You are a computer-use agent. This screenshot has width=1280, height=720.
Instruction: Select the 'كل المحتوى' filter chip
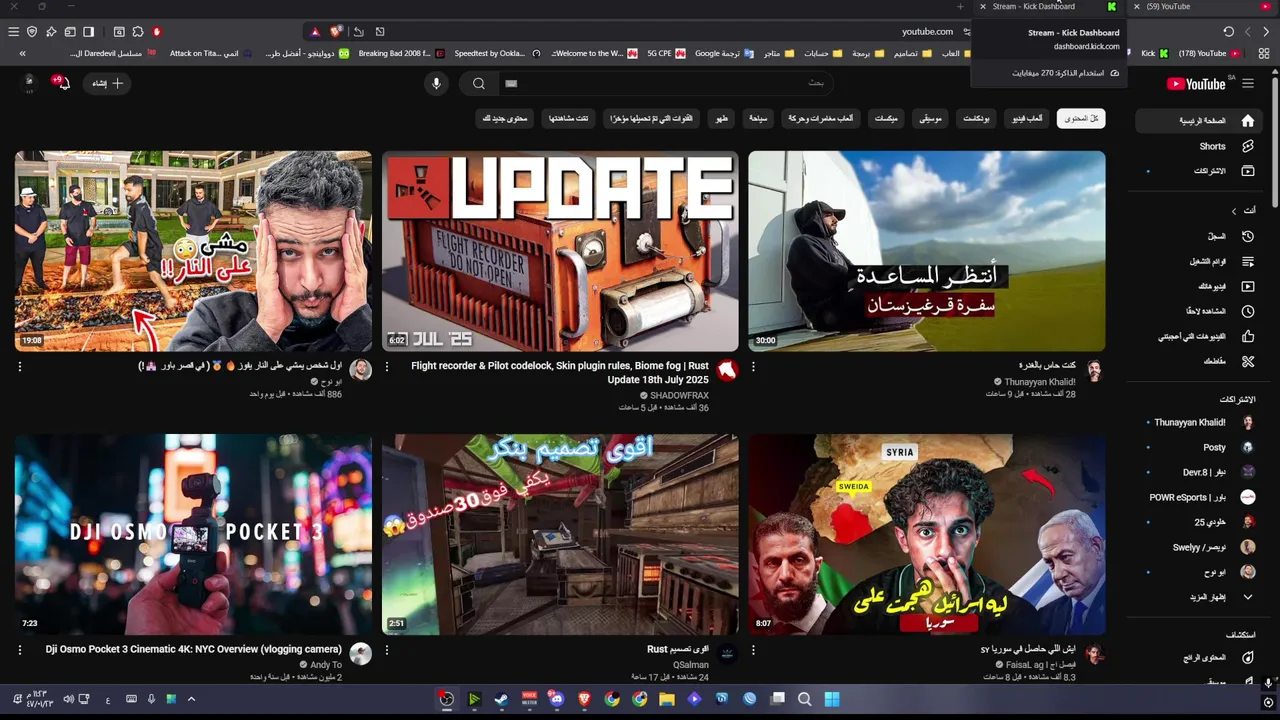[x=1081, y=118]
